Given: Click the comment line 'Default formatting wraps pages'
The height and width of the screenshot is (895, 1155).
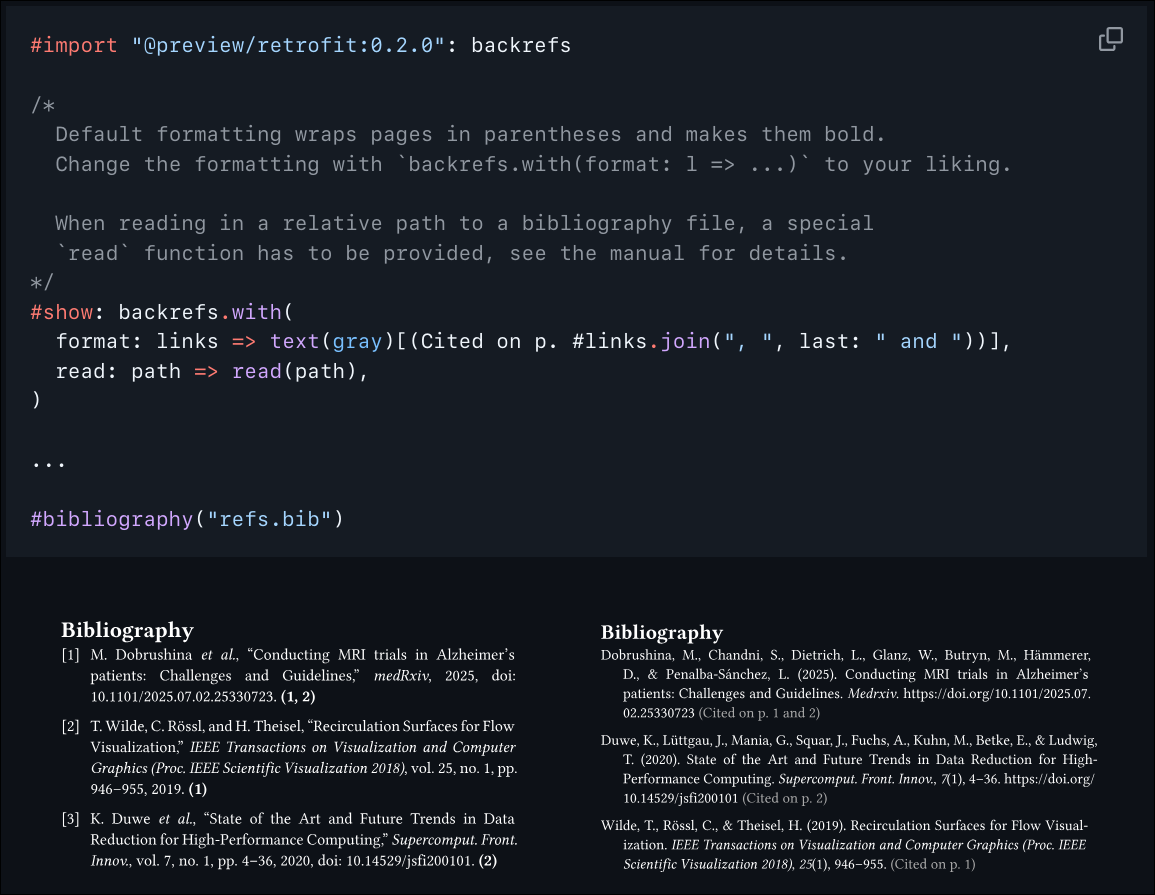Looking at the screenshot, I should point(470,134).
